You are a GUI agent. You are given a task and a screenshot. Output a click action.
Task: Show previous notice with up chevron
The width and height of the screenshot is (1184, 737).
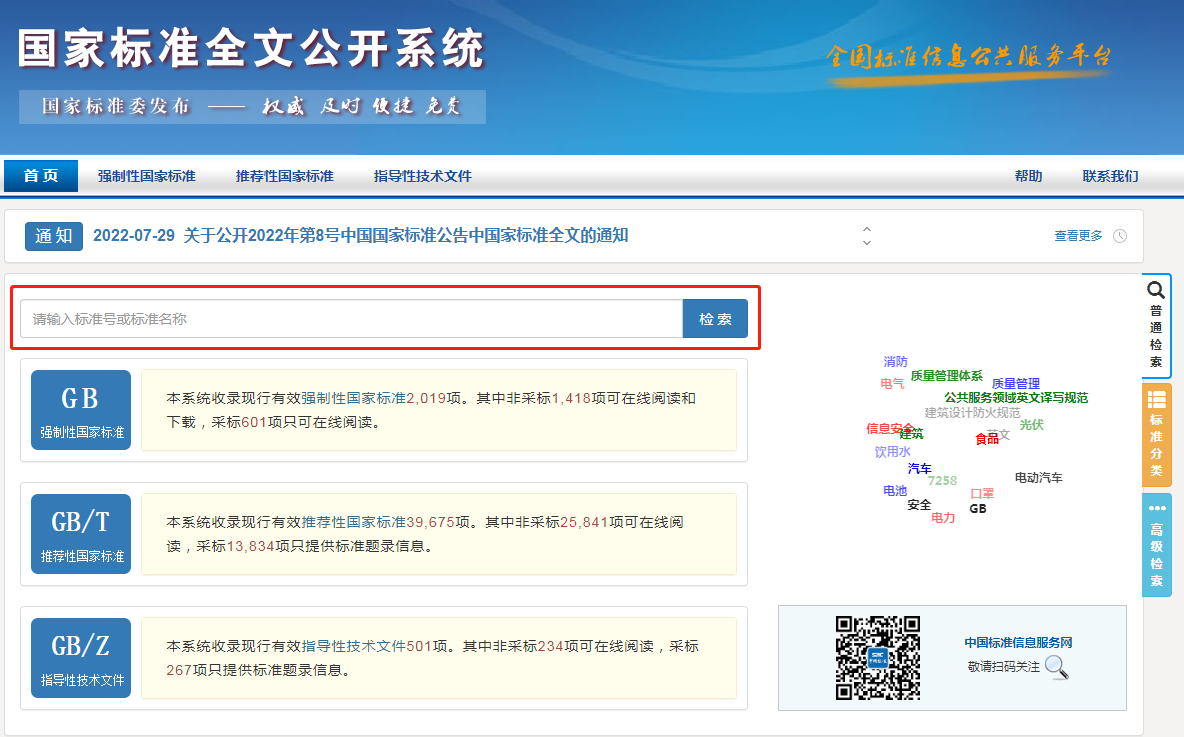click(x=867, y=229)
